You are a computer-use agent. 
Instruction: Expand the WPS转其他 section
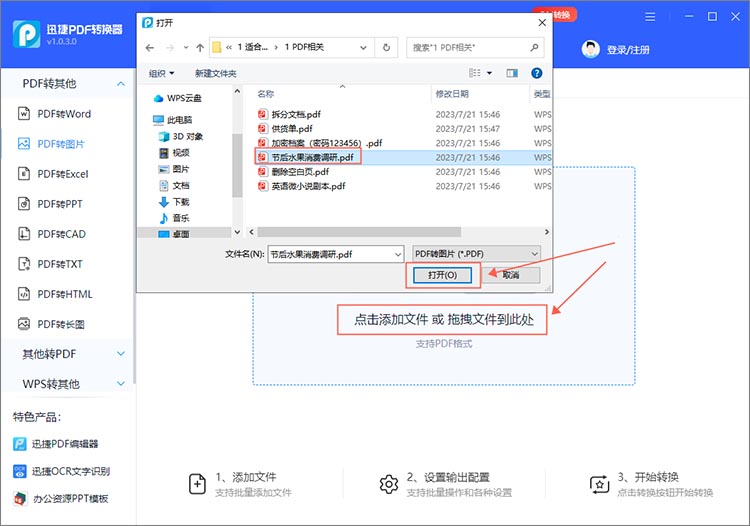tap(121, 384)
